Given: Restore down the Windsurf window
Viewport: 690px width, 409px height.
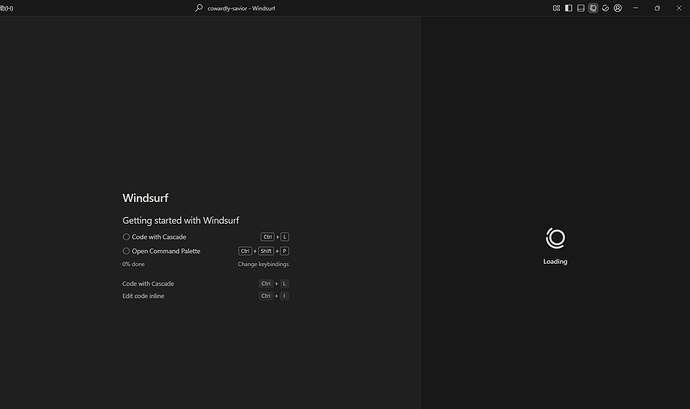Looking at the screenshot, I should (657, 8).
